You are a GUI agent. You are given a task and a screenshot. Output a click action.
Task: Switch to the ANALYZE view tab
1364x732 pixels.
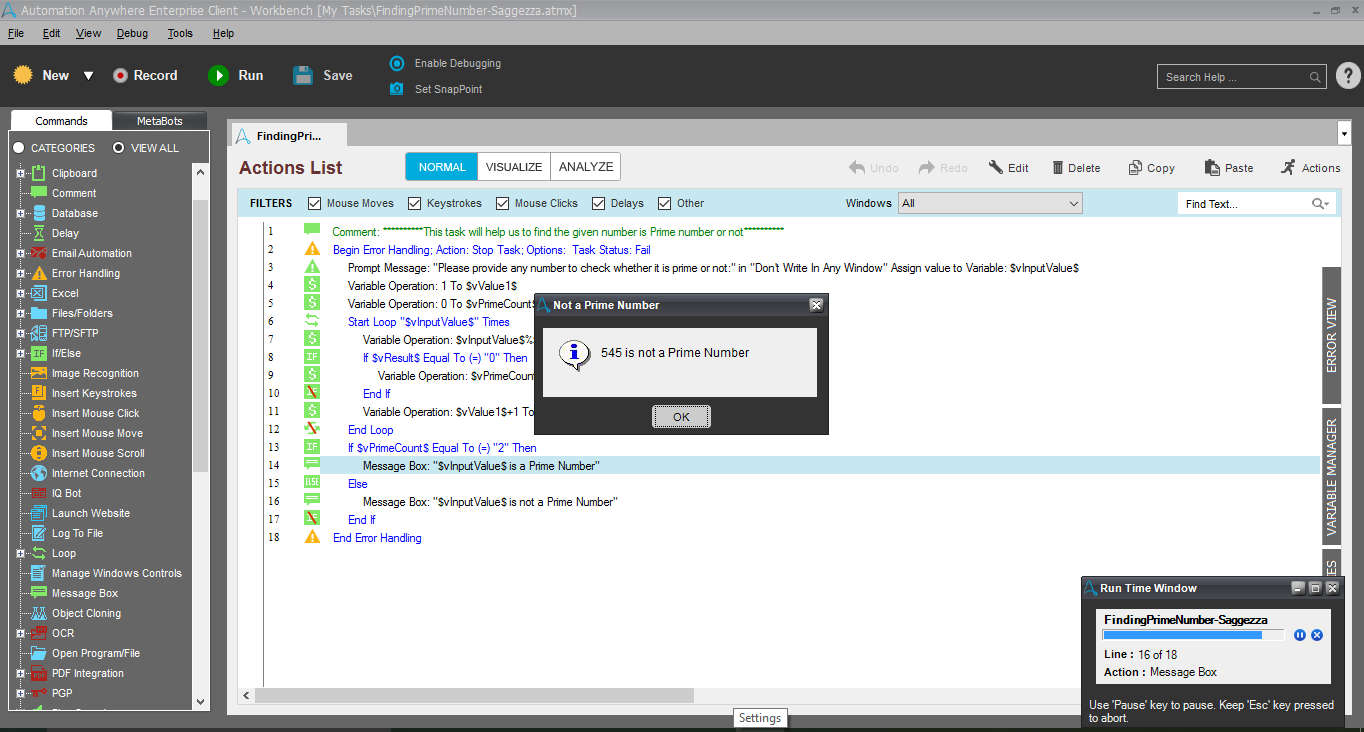point(586,167)
